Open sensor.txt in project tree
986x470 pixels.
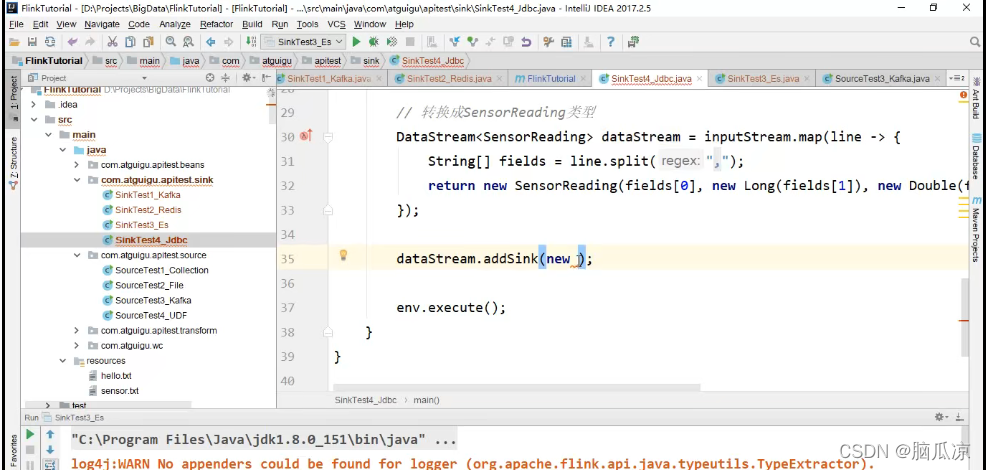point(119,391)
